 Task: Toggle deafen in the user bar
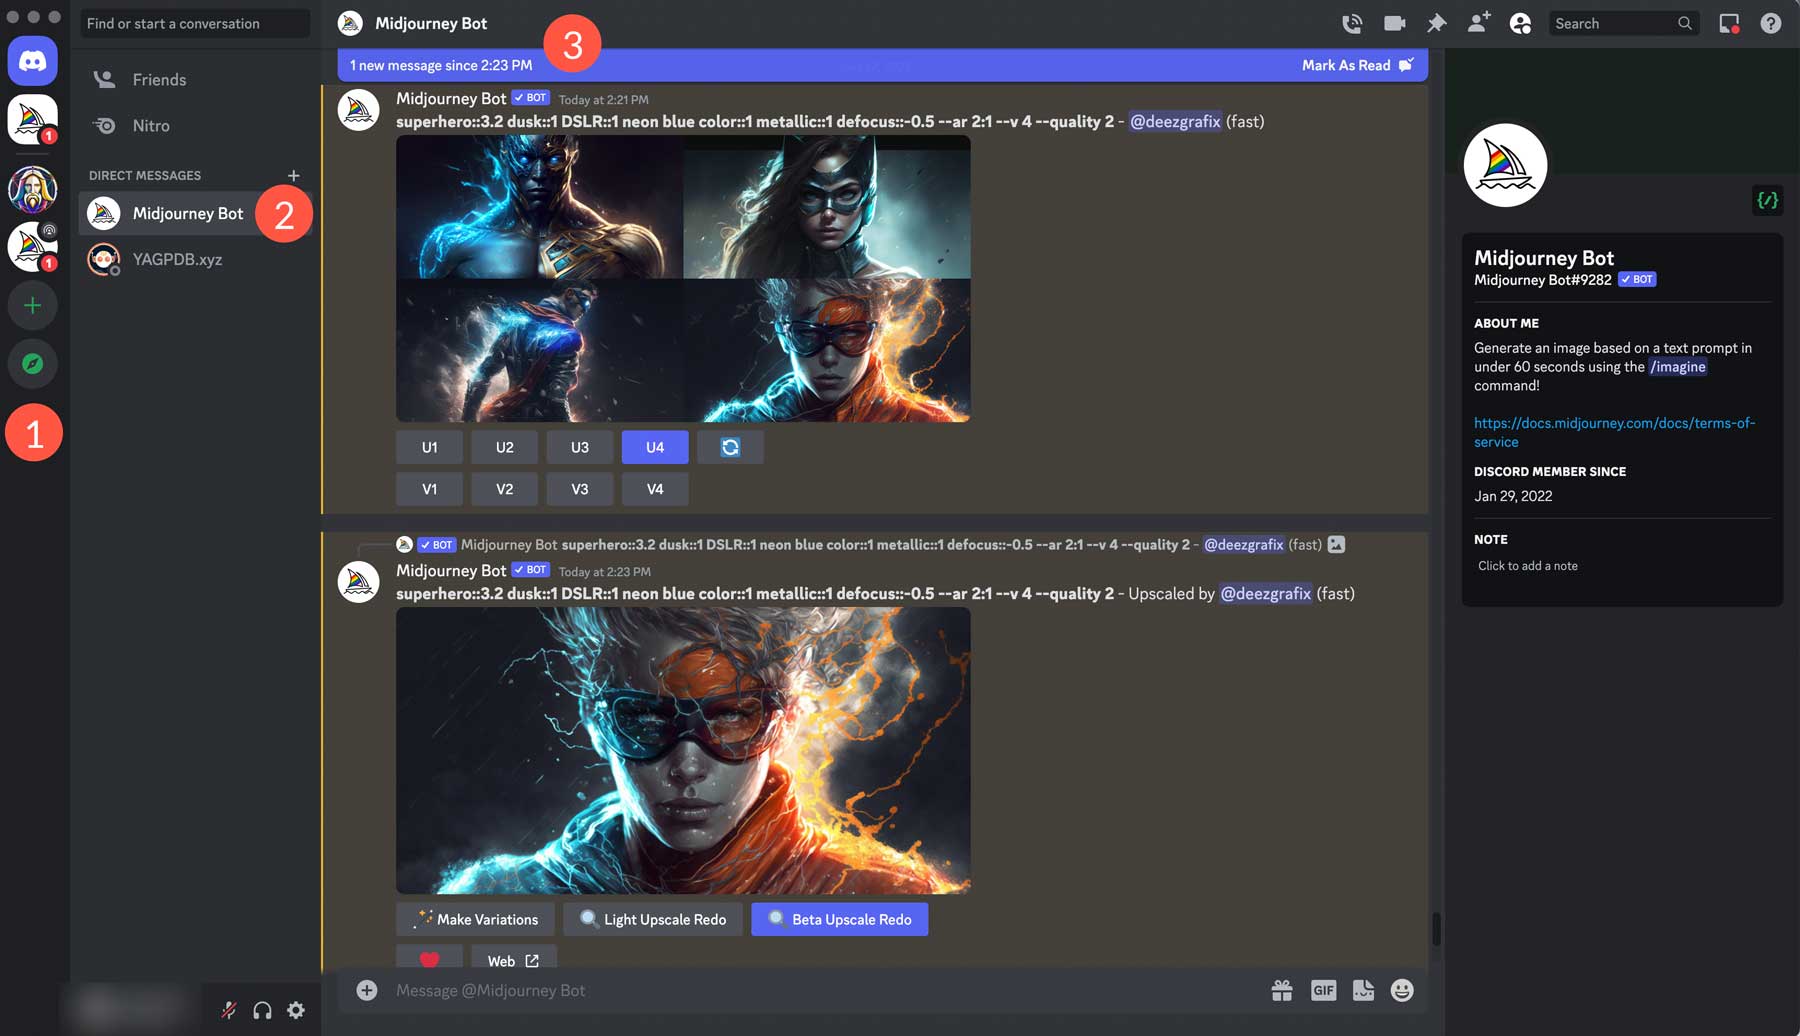262,1009
